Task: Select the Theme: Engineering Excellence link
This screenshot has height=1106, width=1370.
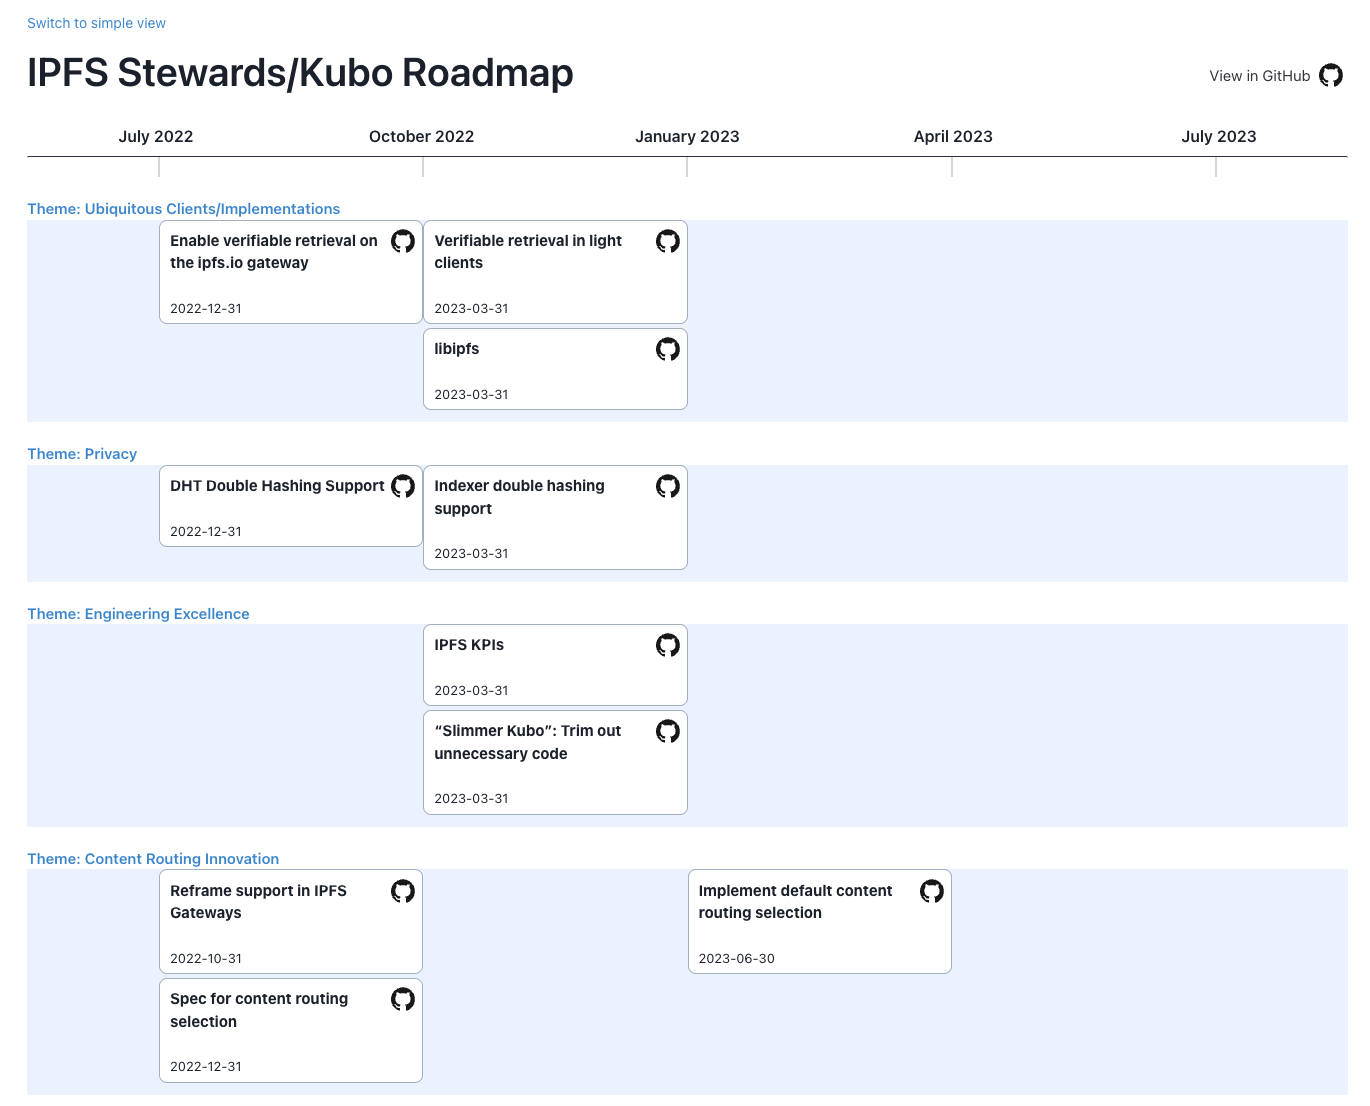Action: 138,613
